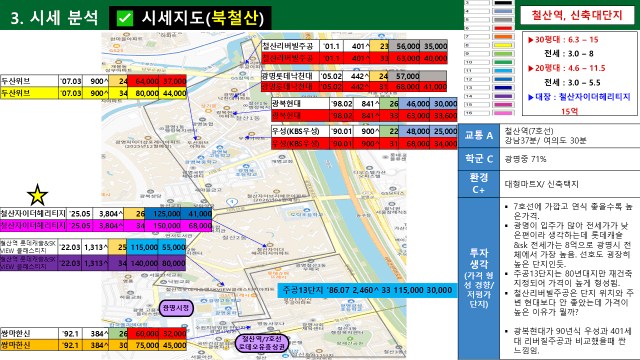Click the 철산역, 신축대단지 title box
The height and width of the screenshot is (360, 640).
coord(577,16)
